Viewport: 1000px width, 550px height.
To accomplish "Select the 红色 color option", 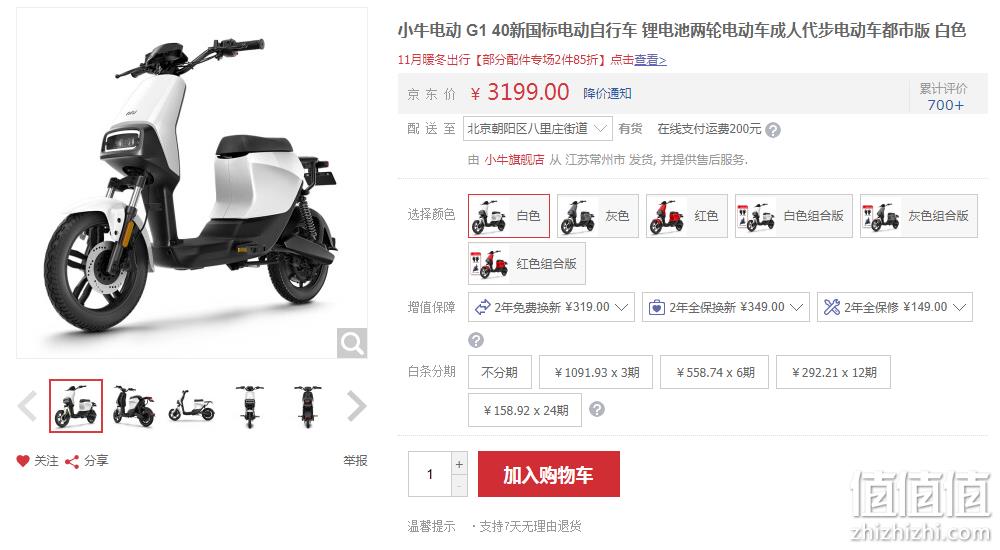I will 687,216.
